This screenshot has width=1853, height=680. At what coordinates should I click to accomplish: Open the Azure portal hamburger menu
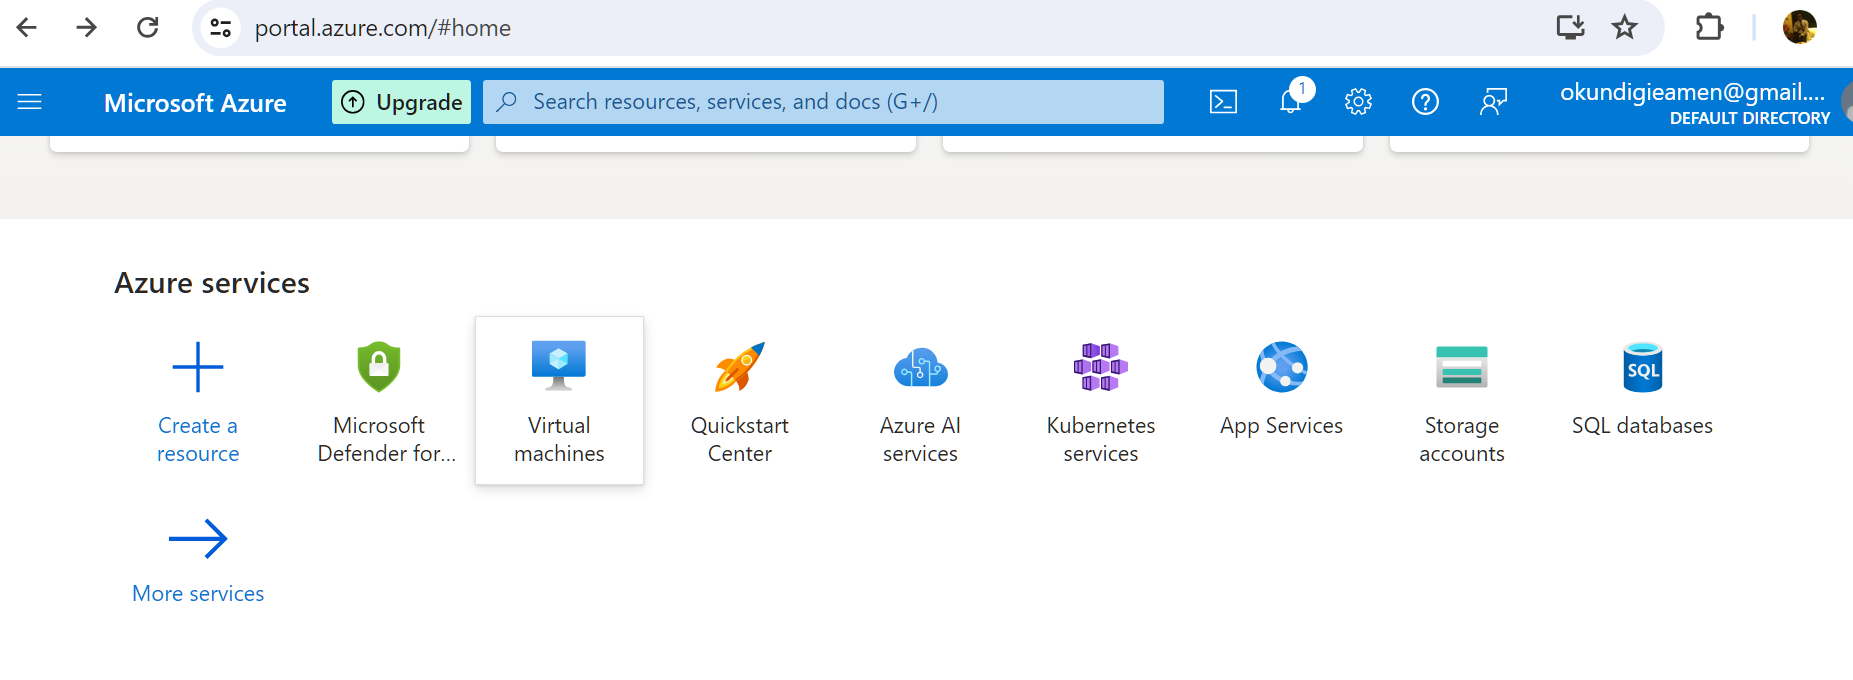[30, 102]
